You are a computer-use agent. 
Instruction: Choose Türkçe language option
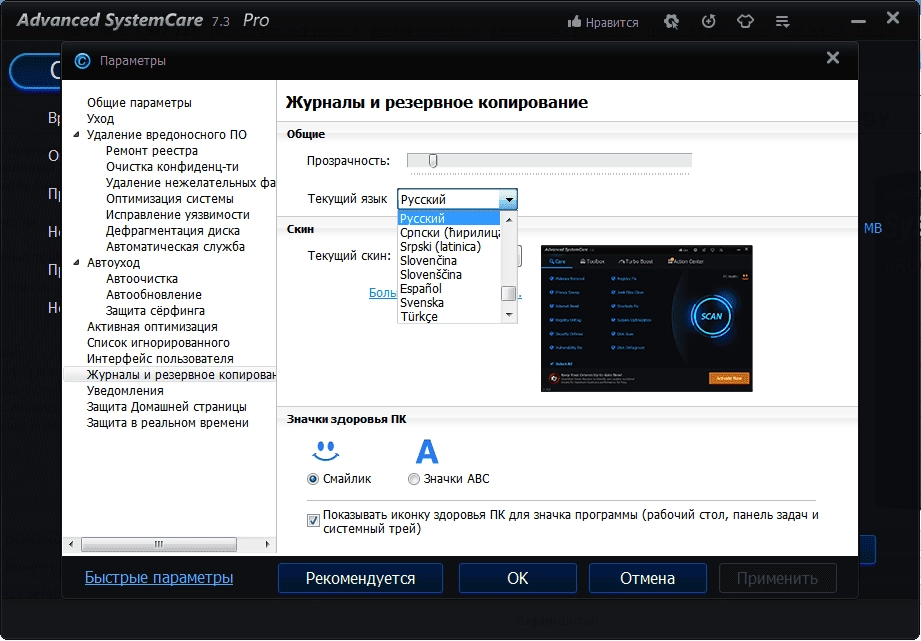tap(449, 317)
